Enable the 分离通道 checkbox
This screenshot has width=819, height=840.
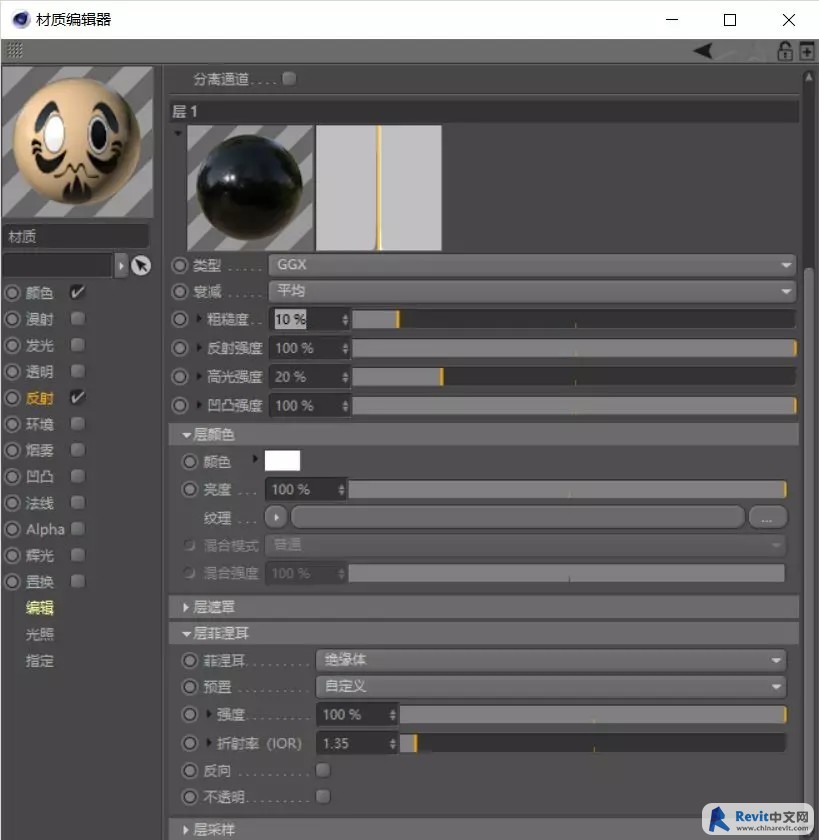point(289,79)
